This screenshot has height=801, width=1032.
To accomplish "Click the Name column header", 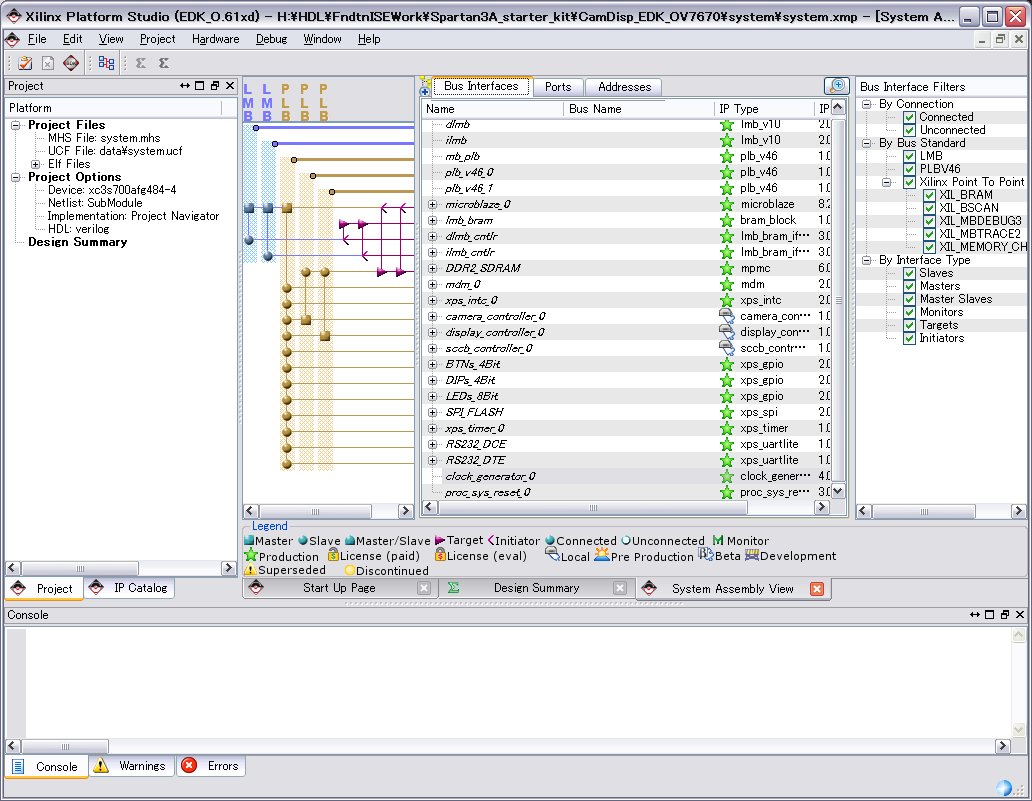I will [493, 109].
